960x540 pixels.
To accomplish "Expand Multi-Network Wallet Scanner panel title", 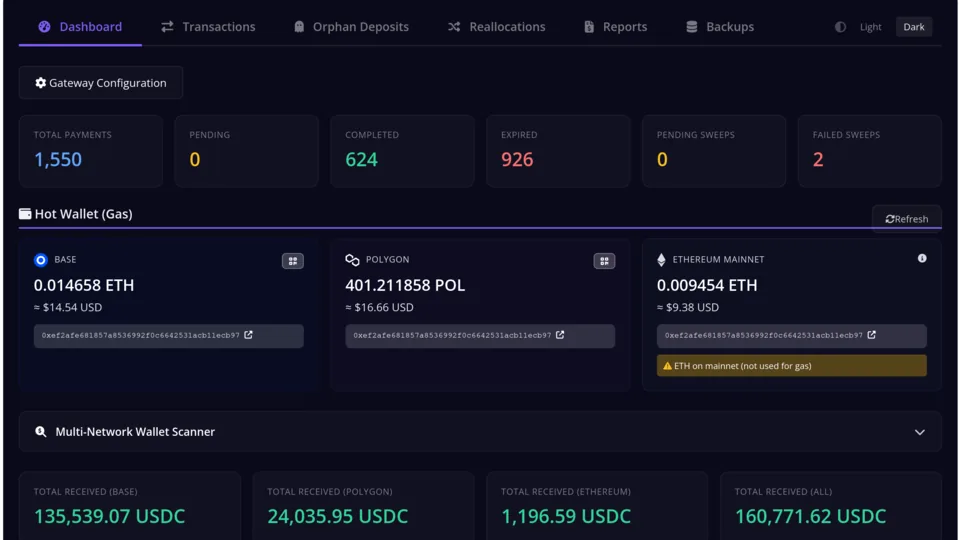I will tap(135, 432).
